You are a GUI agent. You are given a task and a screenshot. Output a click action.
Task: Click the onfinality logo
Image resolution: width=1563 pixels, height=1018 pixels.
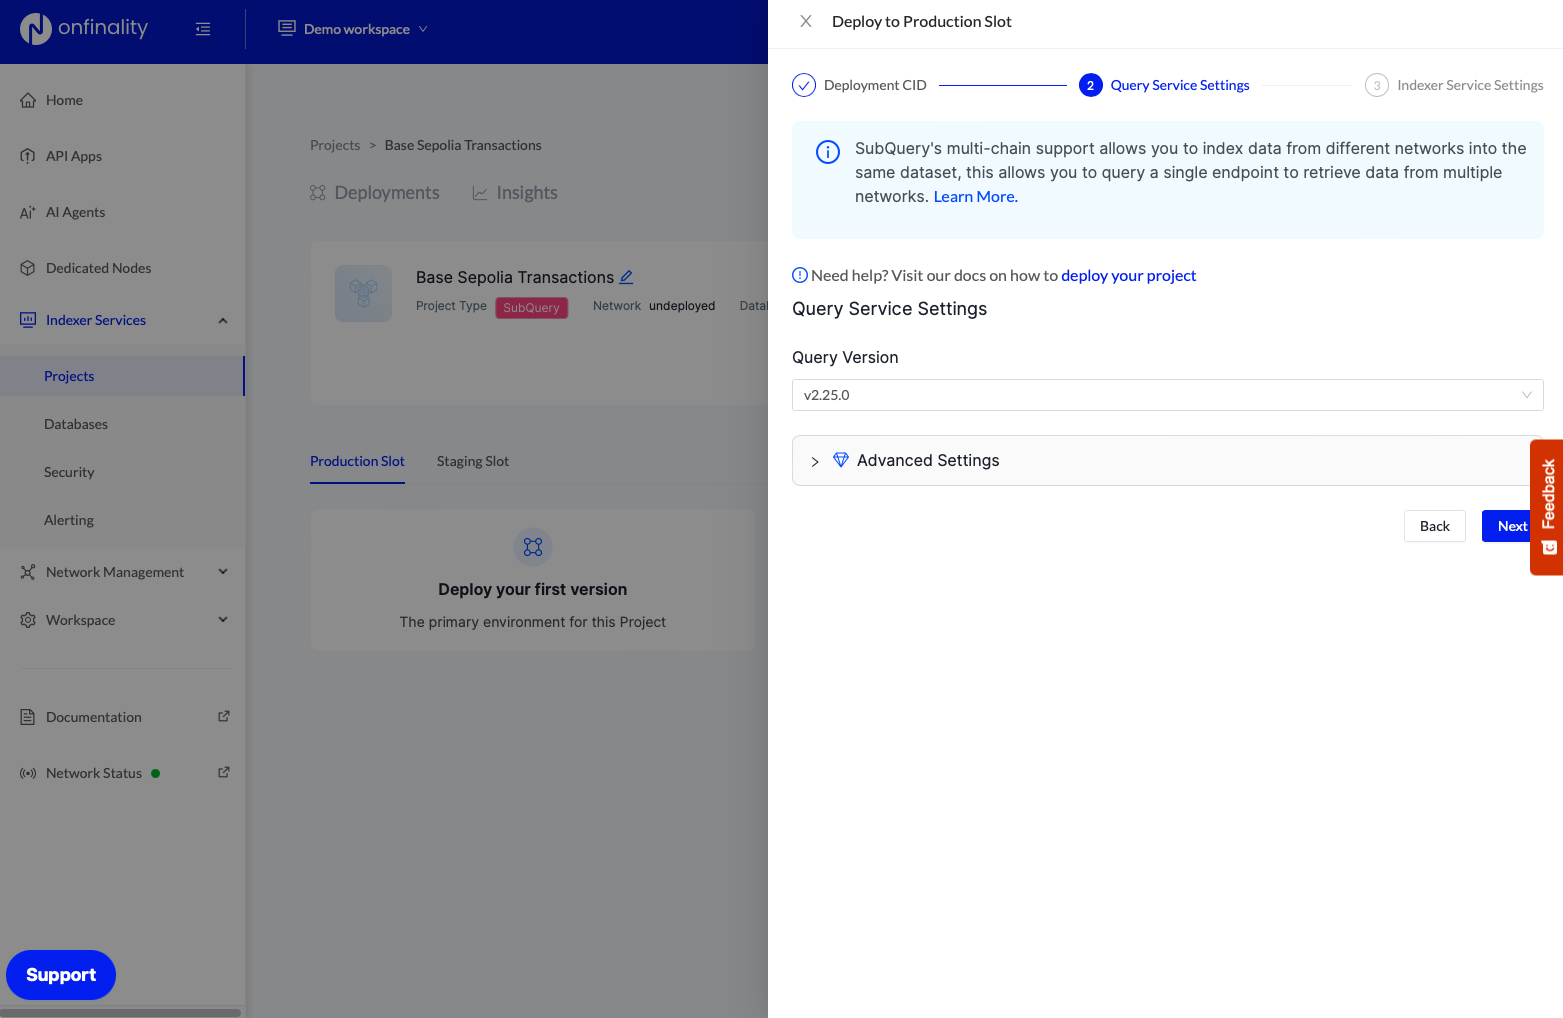pyautogui.click(x=84, y=28)
